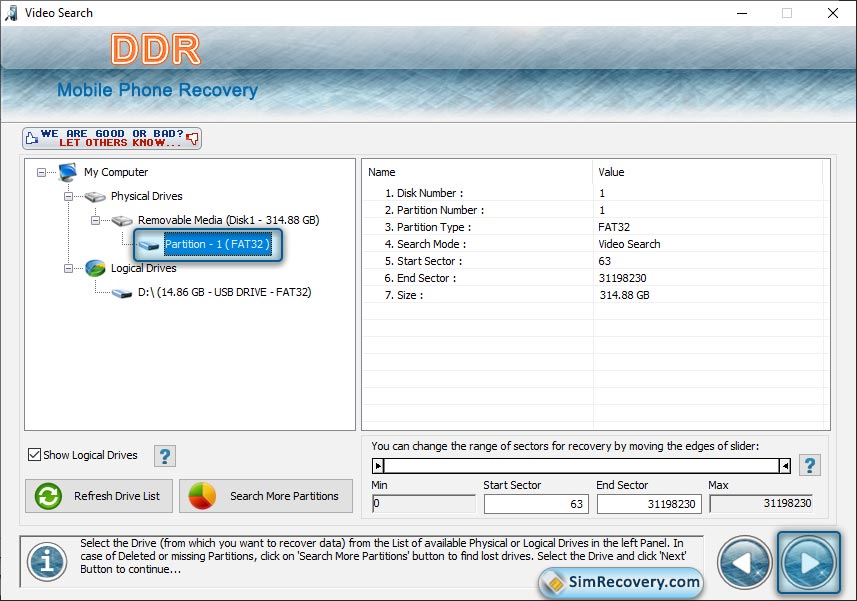Collapse the Physical Drives node
Screen dimensions: 857x601
pos(69,196)
